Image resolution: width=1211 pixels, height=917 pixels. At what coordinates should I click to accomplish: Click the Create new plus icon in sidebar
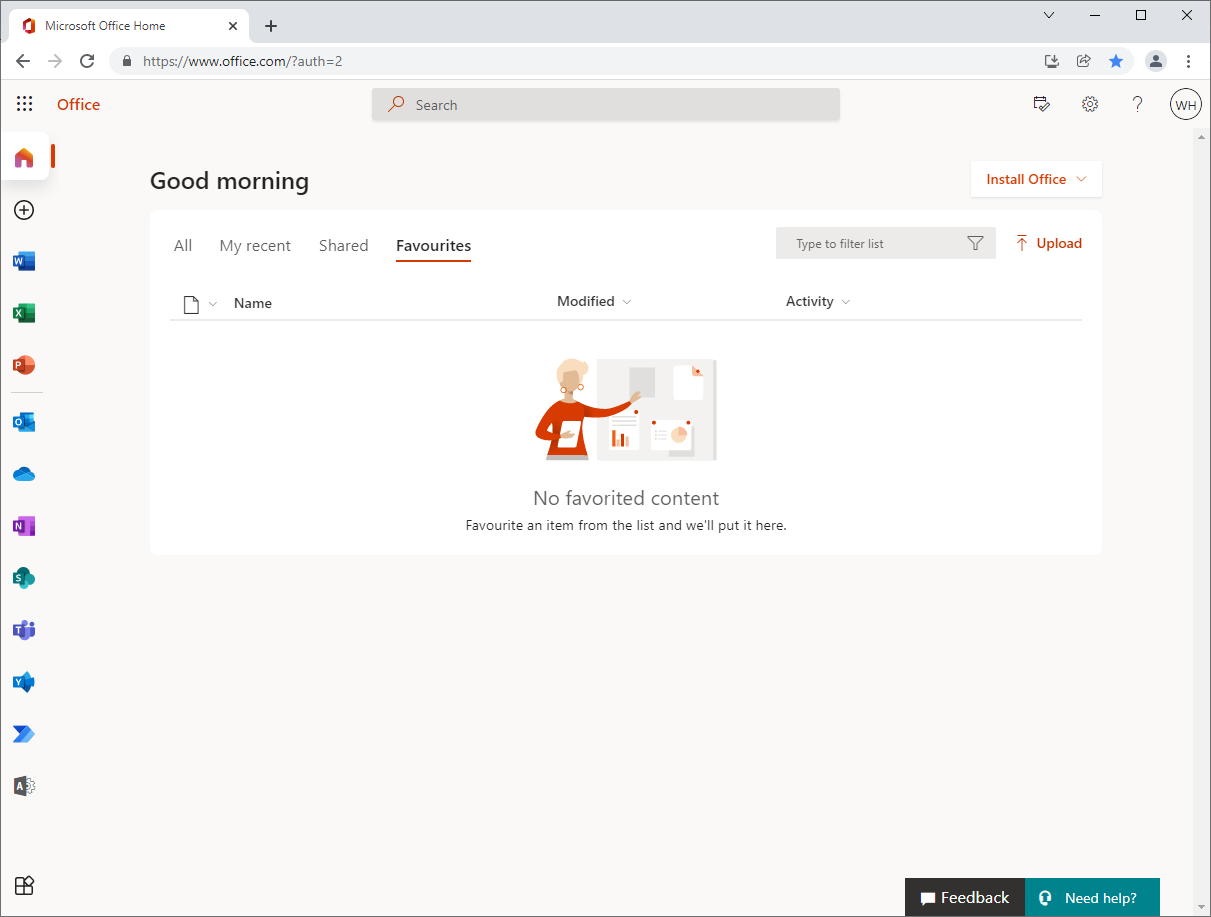24,210
